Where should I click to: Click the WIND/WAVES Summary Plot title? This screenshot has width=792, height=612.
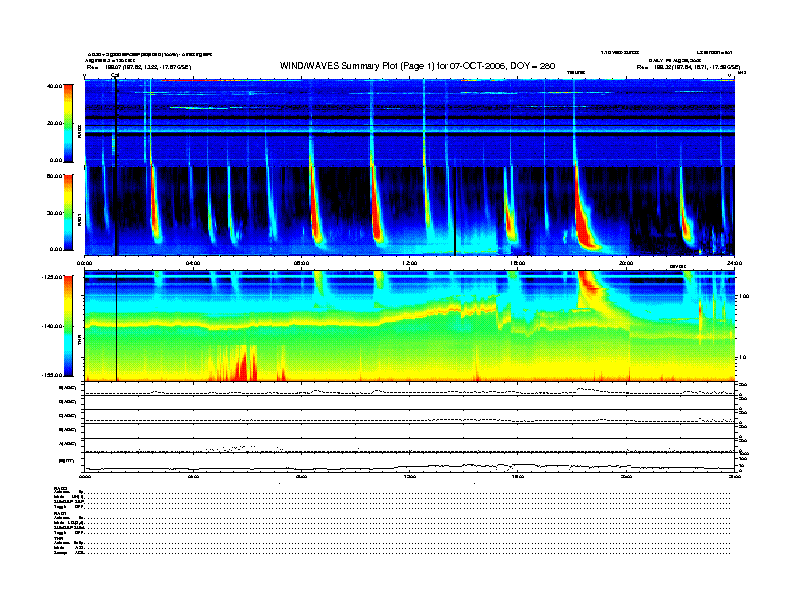[417, 66]
